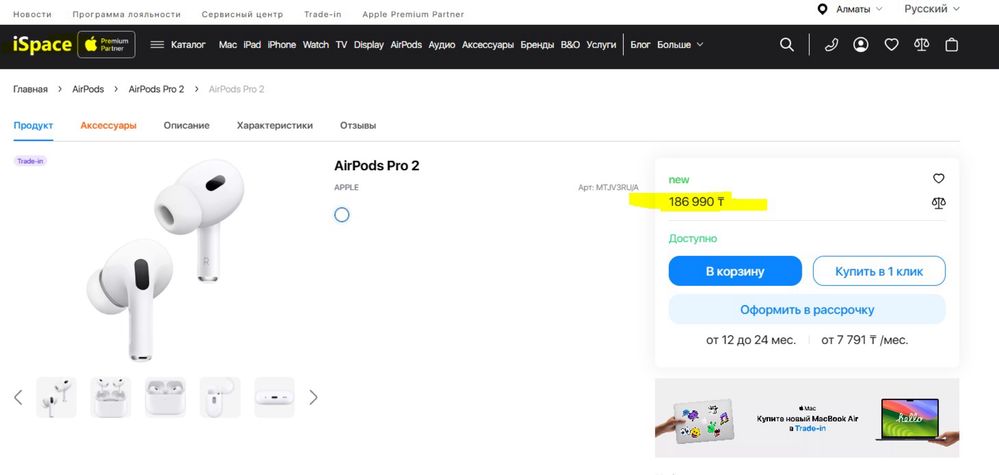999x475 pixels.
Task: Select third thumbnail of case front
Action: (165, 397)
